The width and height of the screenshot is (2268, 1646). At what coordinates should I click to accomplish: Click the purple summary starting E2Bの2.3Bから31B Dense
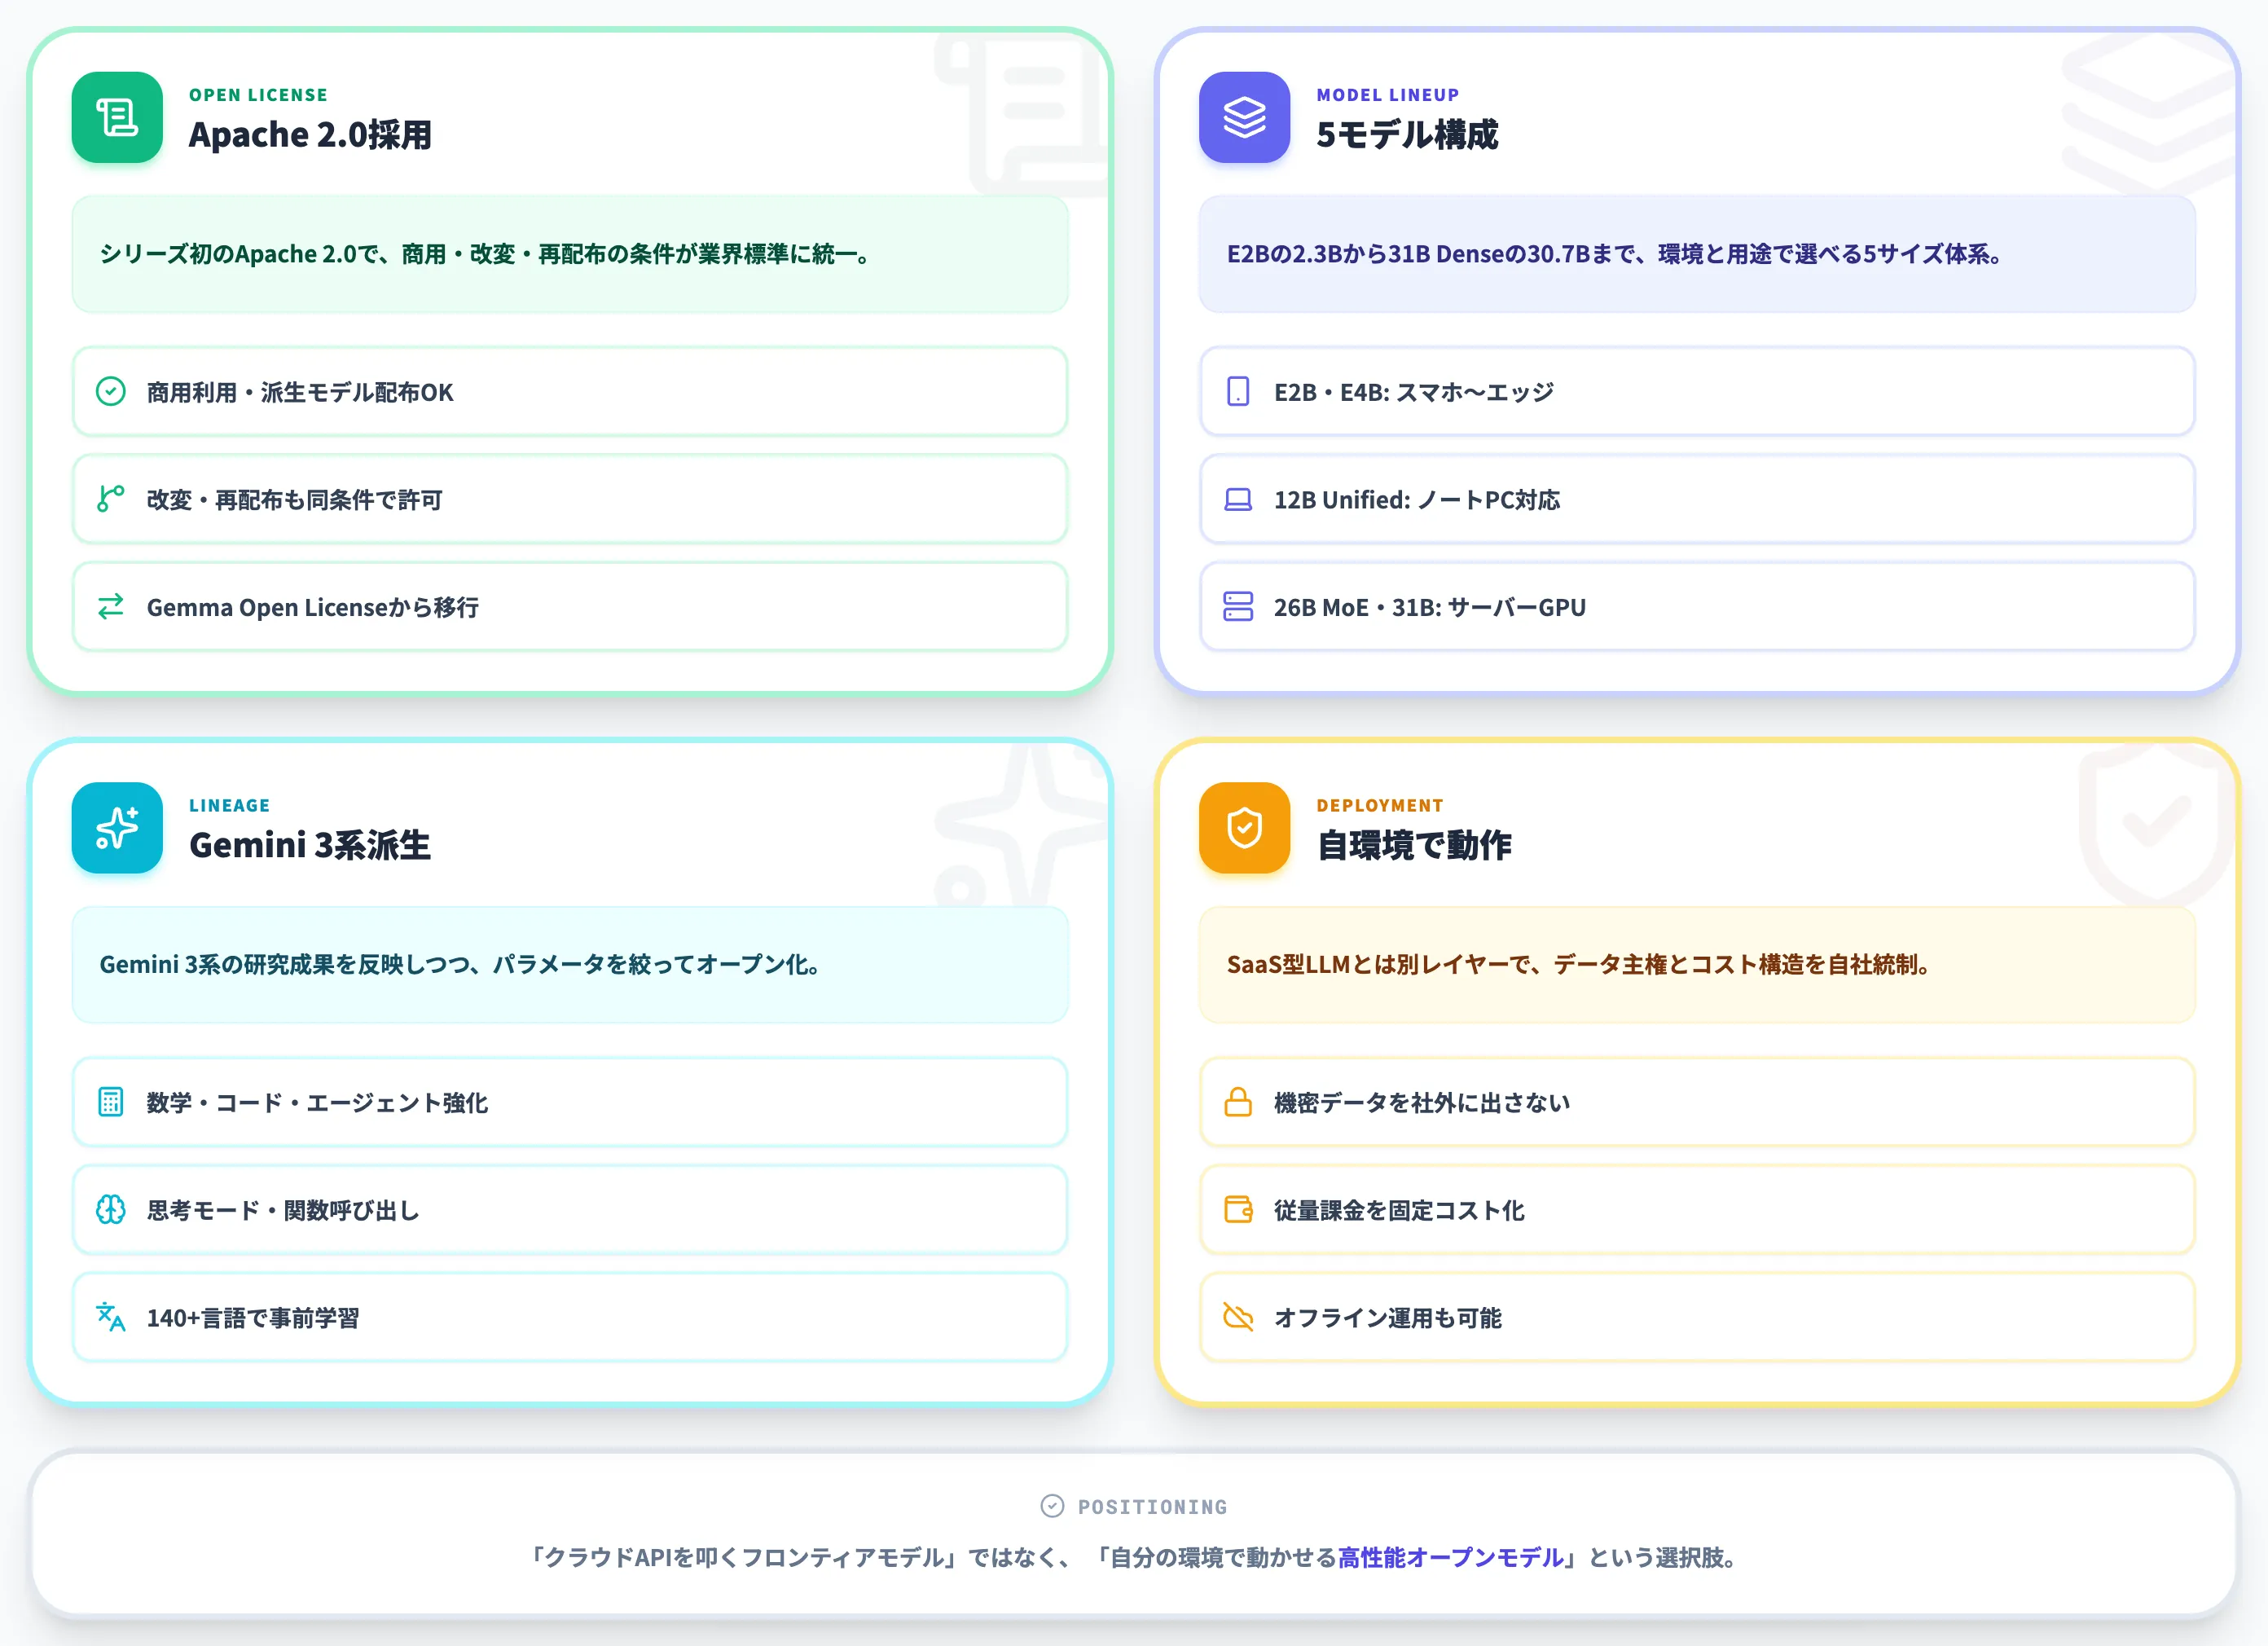pos(1697,254)
